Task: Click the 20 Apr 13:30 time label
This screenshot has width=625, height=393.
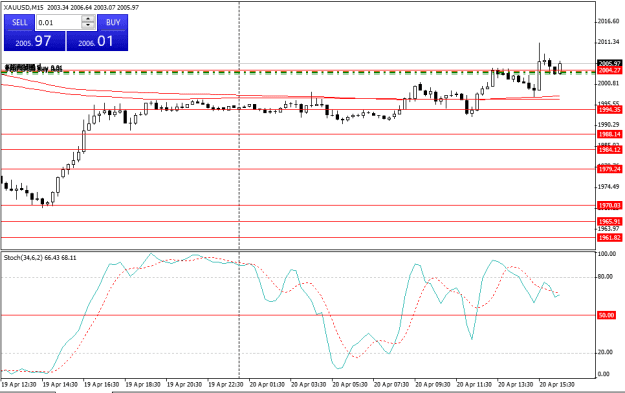Action: pyautogui.click(x=516, y=385)
